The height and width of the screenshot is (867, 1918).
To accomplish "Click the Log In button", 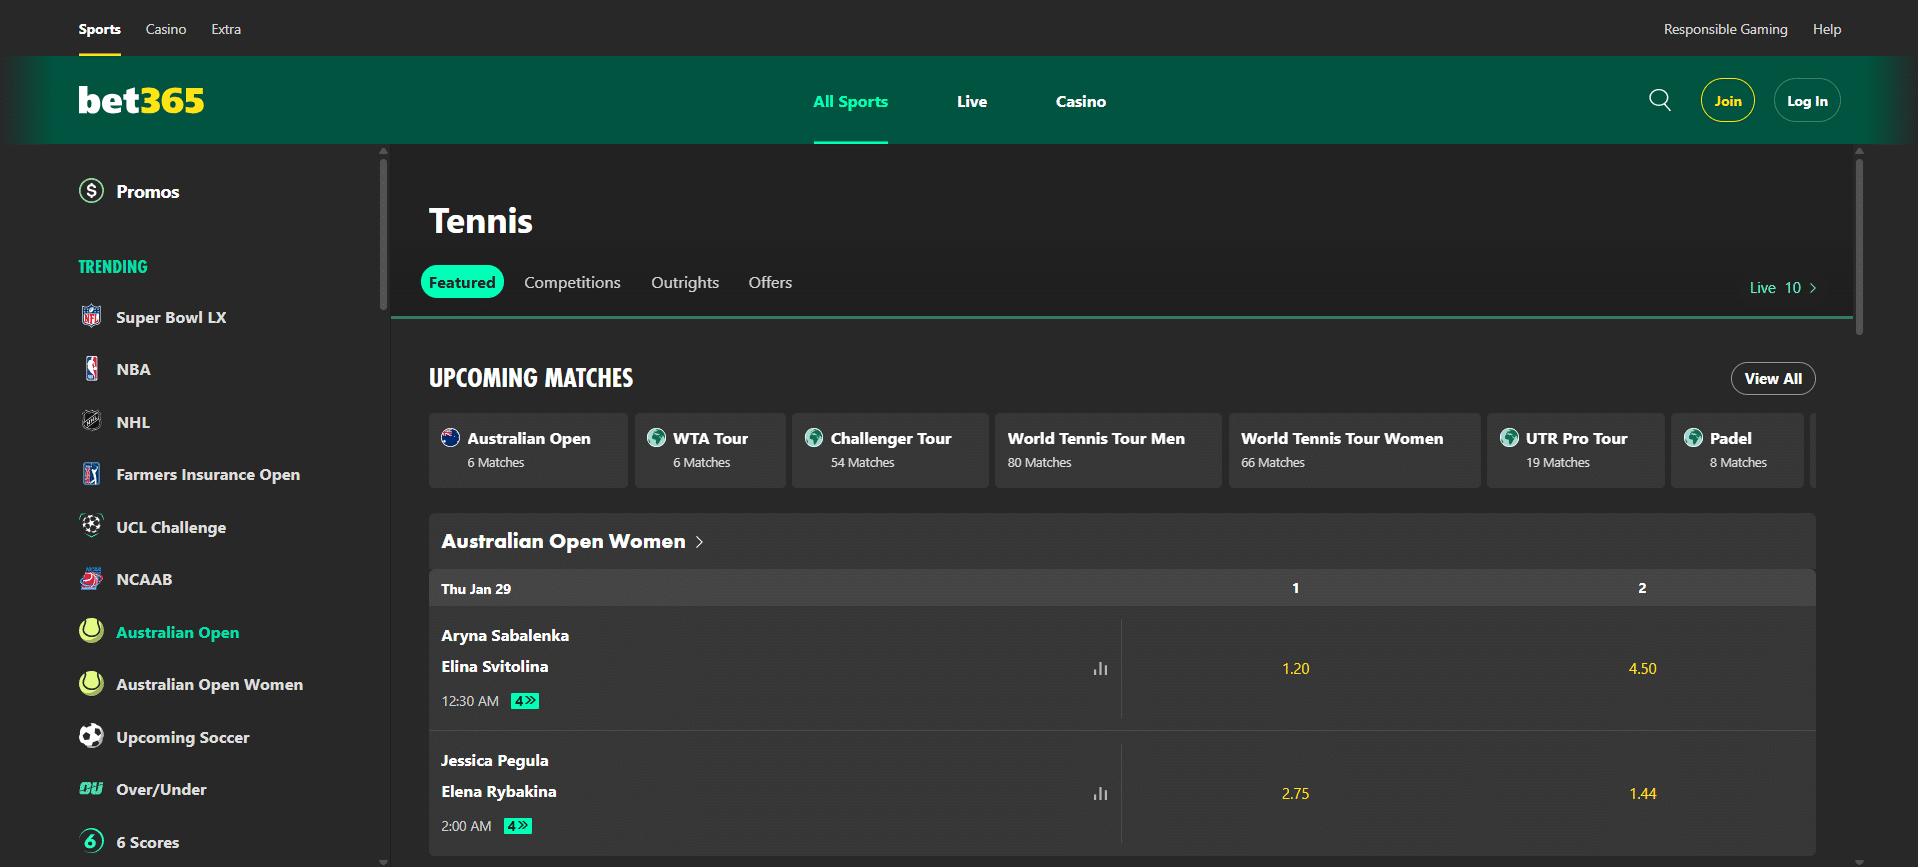I will pos(1807,100).
